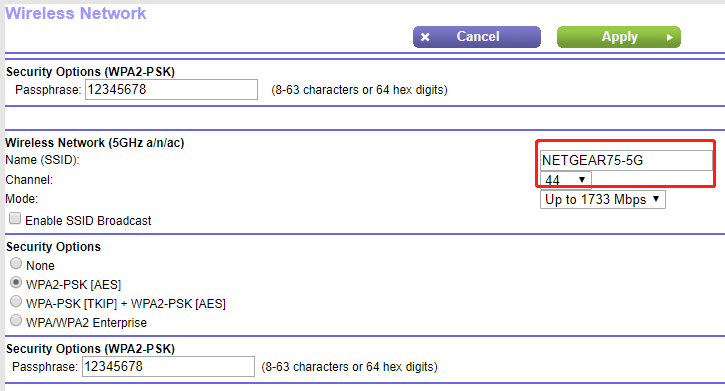Click the Wireless Network (5GHz a/n/ac) heading
Image resolution: width=725 pixels, height=391 pixels.
(x=95, y=143)
